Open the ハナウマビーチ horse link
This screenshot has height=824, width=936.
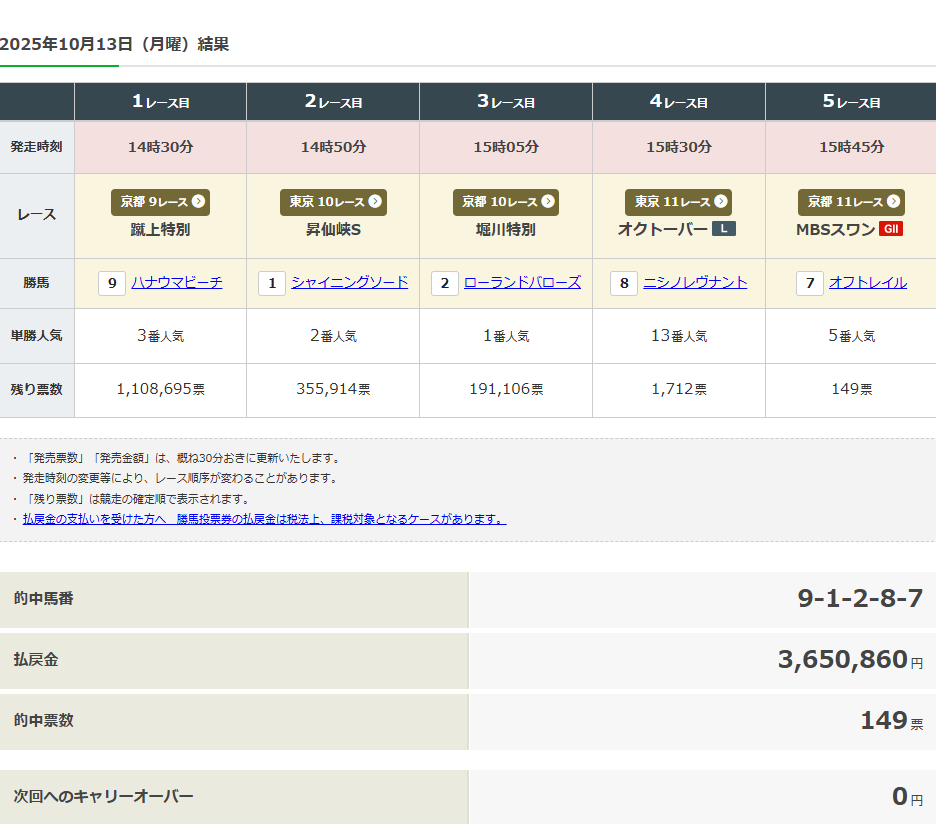[x=177, y=283]
